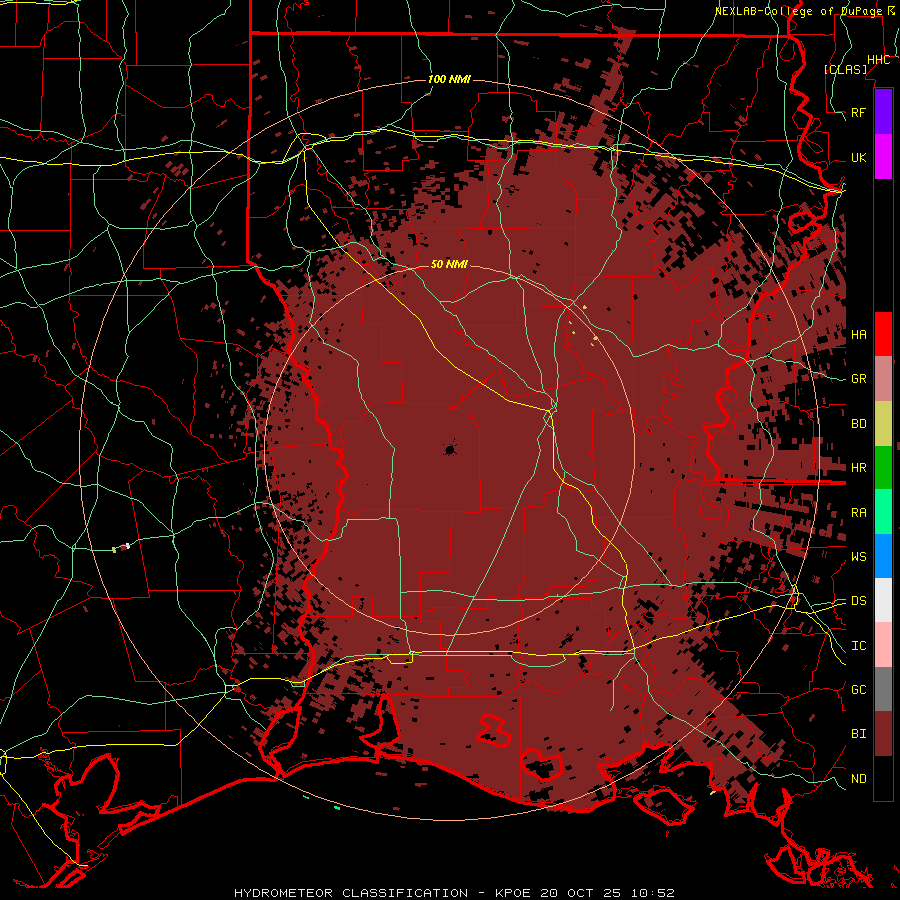Click the ND black legend swatch
This screenshot has width=900, height=900.
click(x=883, y=778)
